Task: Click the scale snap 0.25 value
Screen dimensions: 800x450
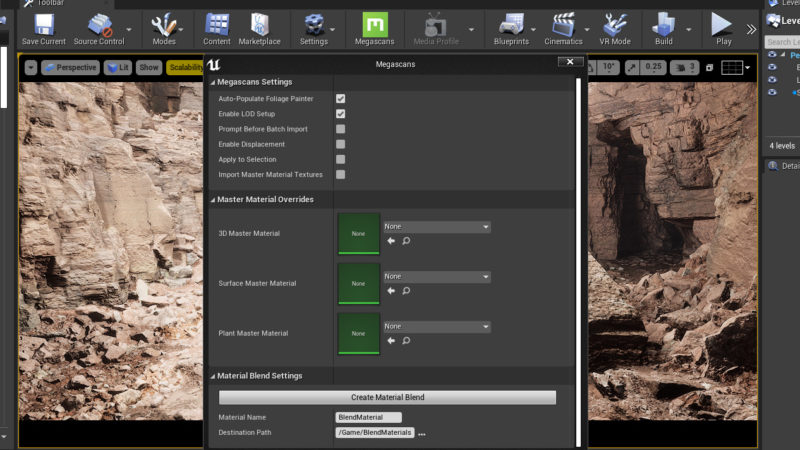Action: tap(653, 67)
